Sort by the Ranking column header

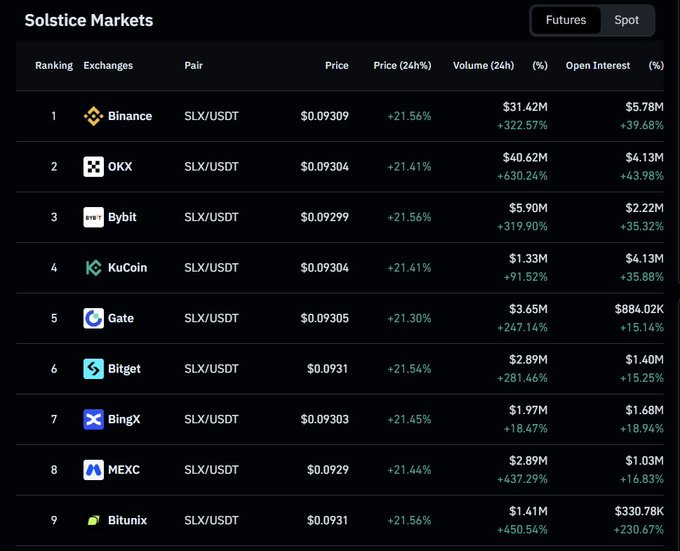point(54,65)
